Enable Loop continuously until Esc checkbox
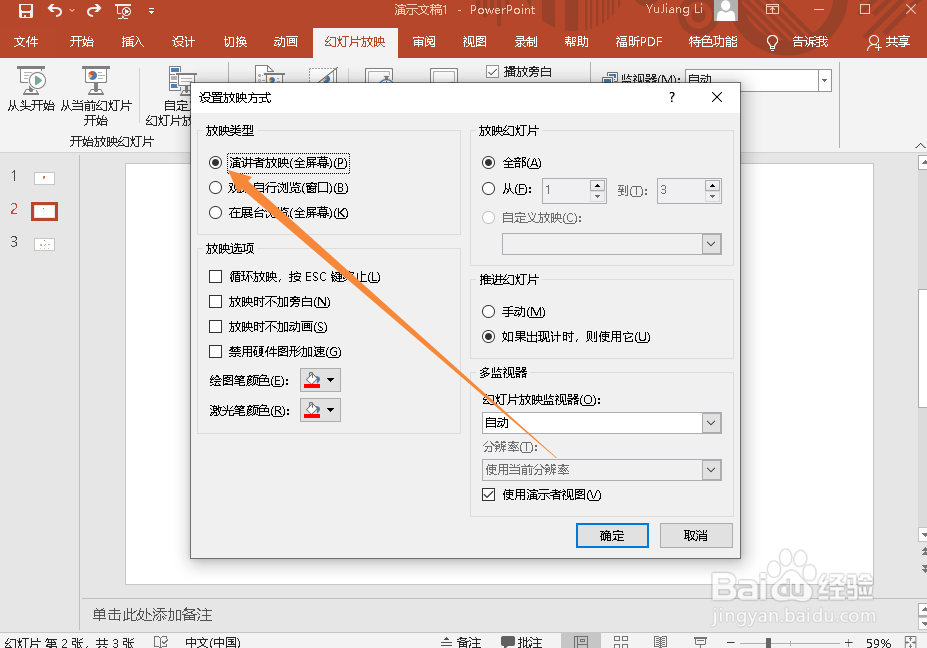The image size is (927, 648). [x=215, y=277]
